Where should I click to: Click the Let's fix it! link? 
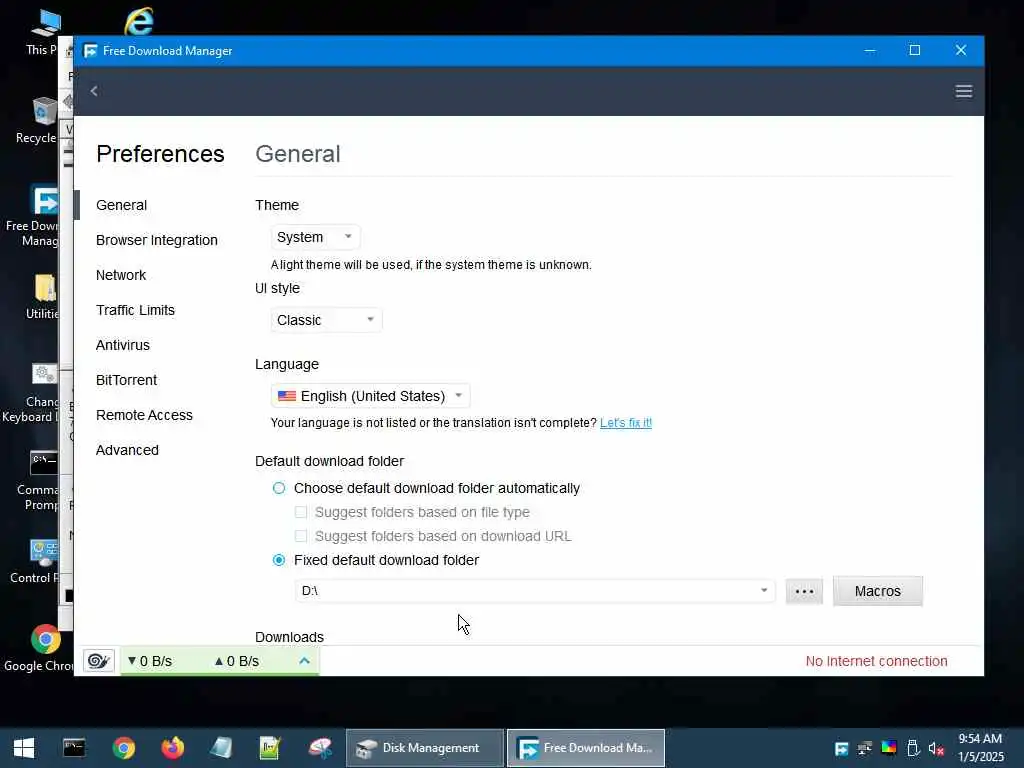coord(626,423)
